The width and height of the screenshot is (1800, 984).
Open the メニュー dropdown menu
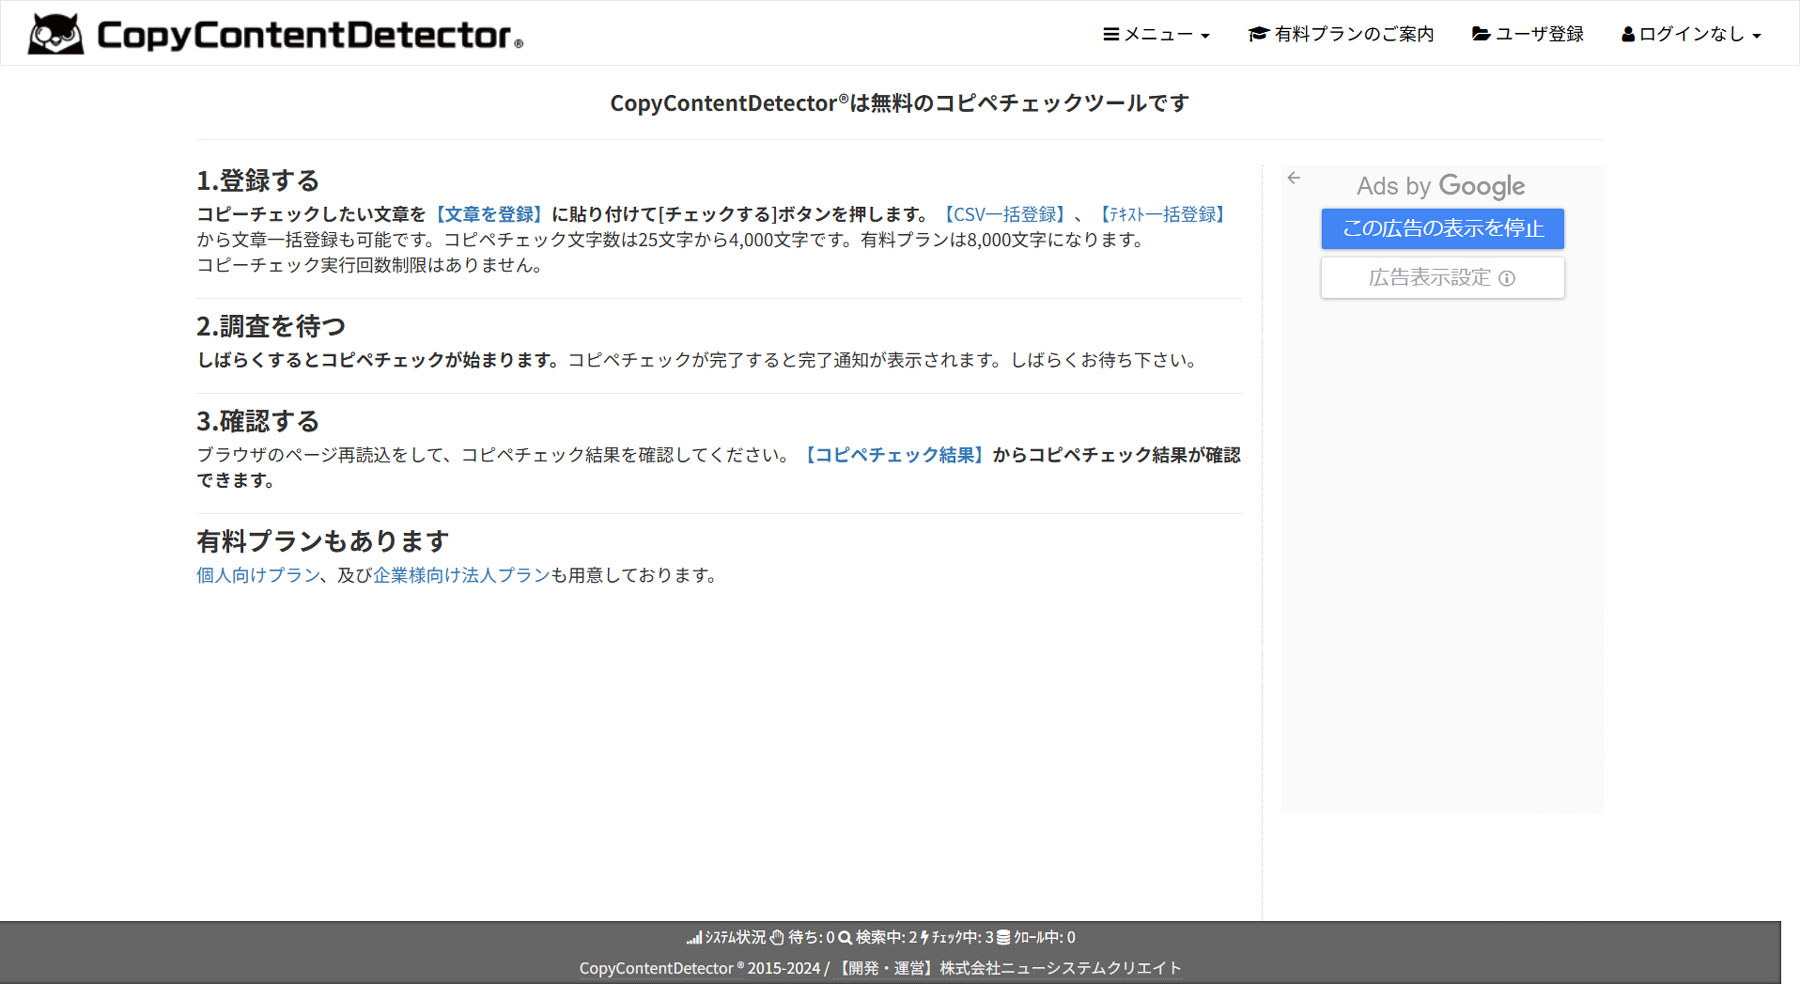coord(1156,34)
